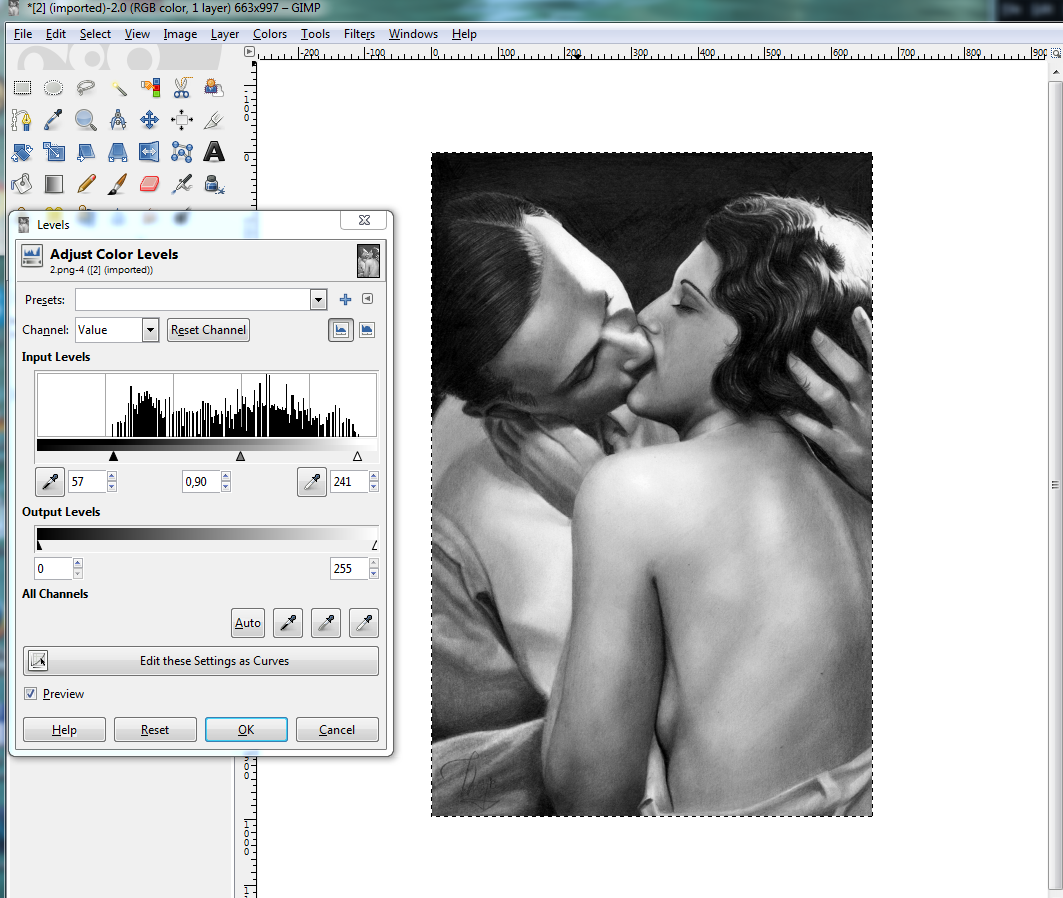The image size is (1063, 898).
Task: Select the Zoom magnifier tool
Action: pyautogui.click(x=85, y=120)
